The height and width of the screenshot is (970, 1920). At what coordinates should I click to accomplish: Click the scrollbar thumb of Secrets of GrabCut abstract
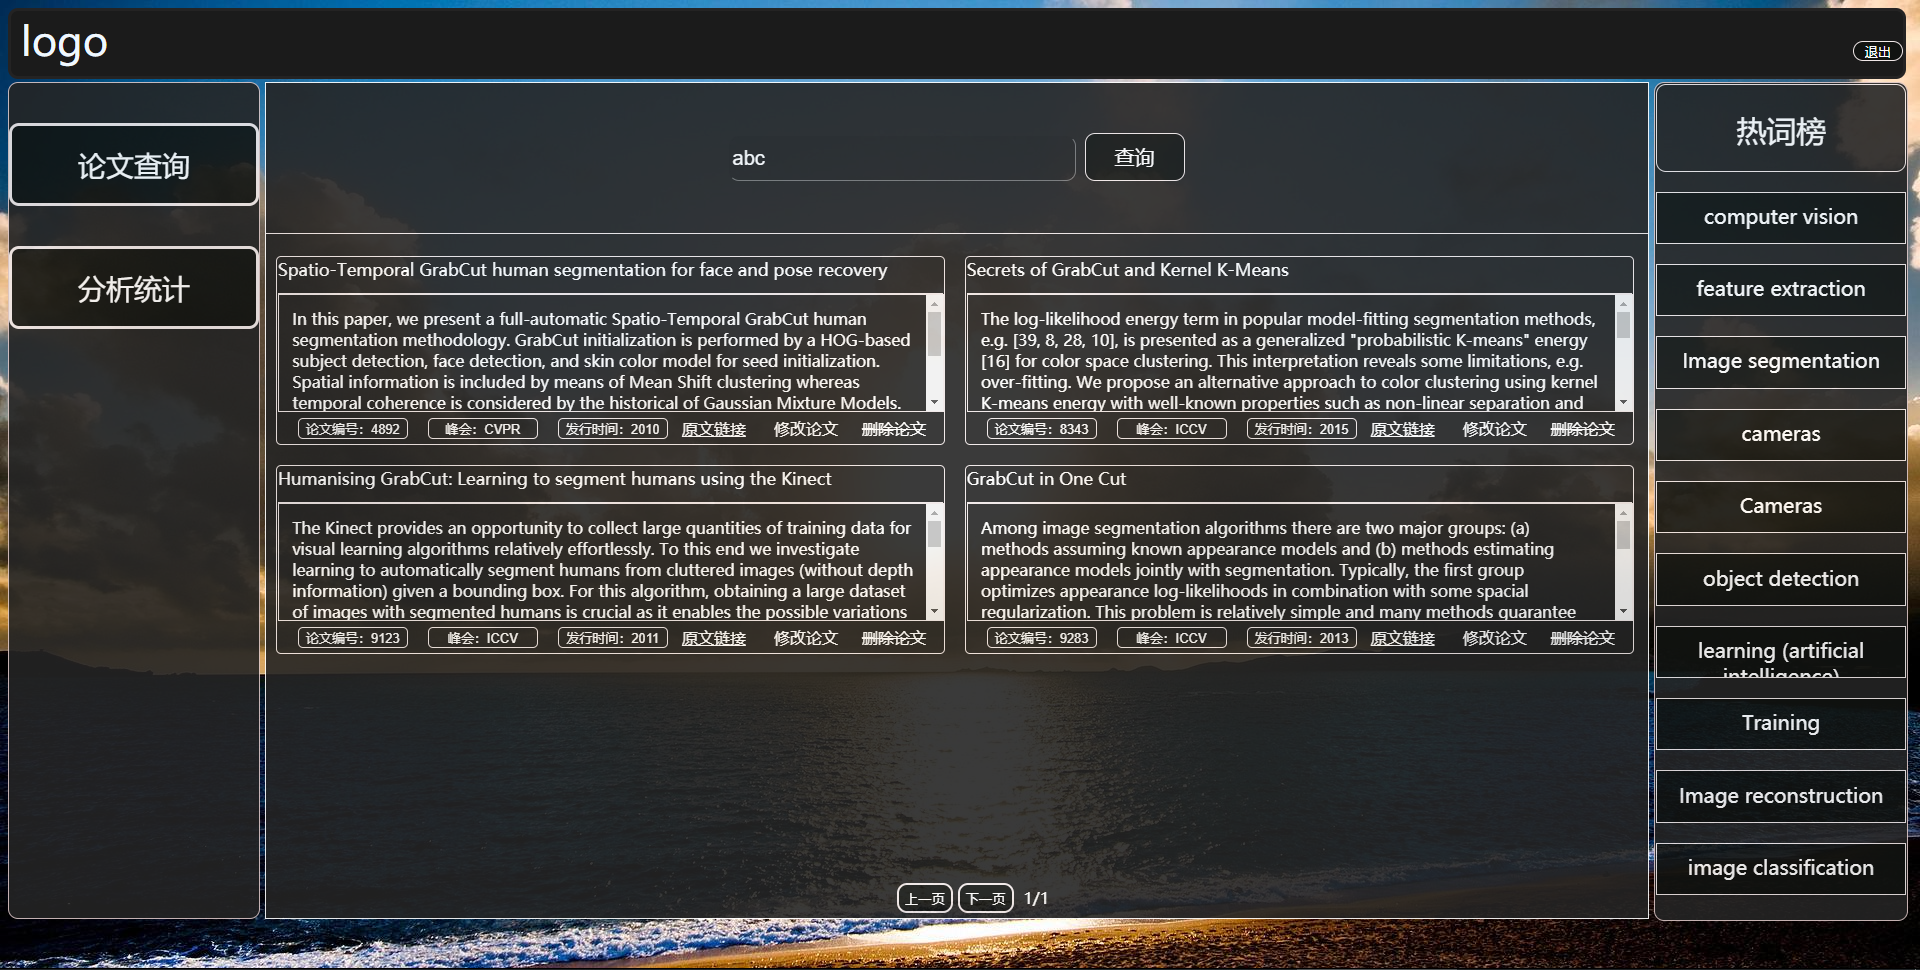pyautogui.click(x=1623, y=325)
